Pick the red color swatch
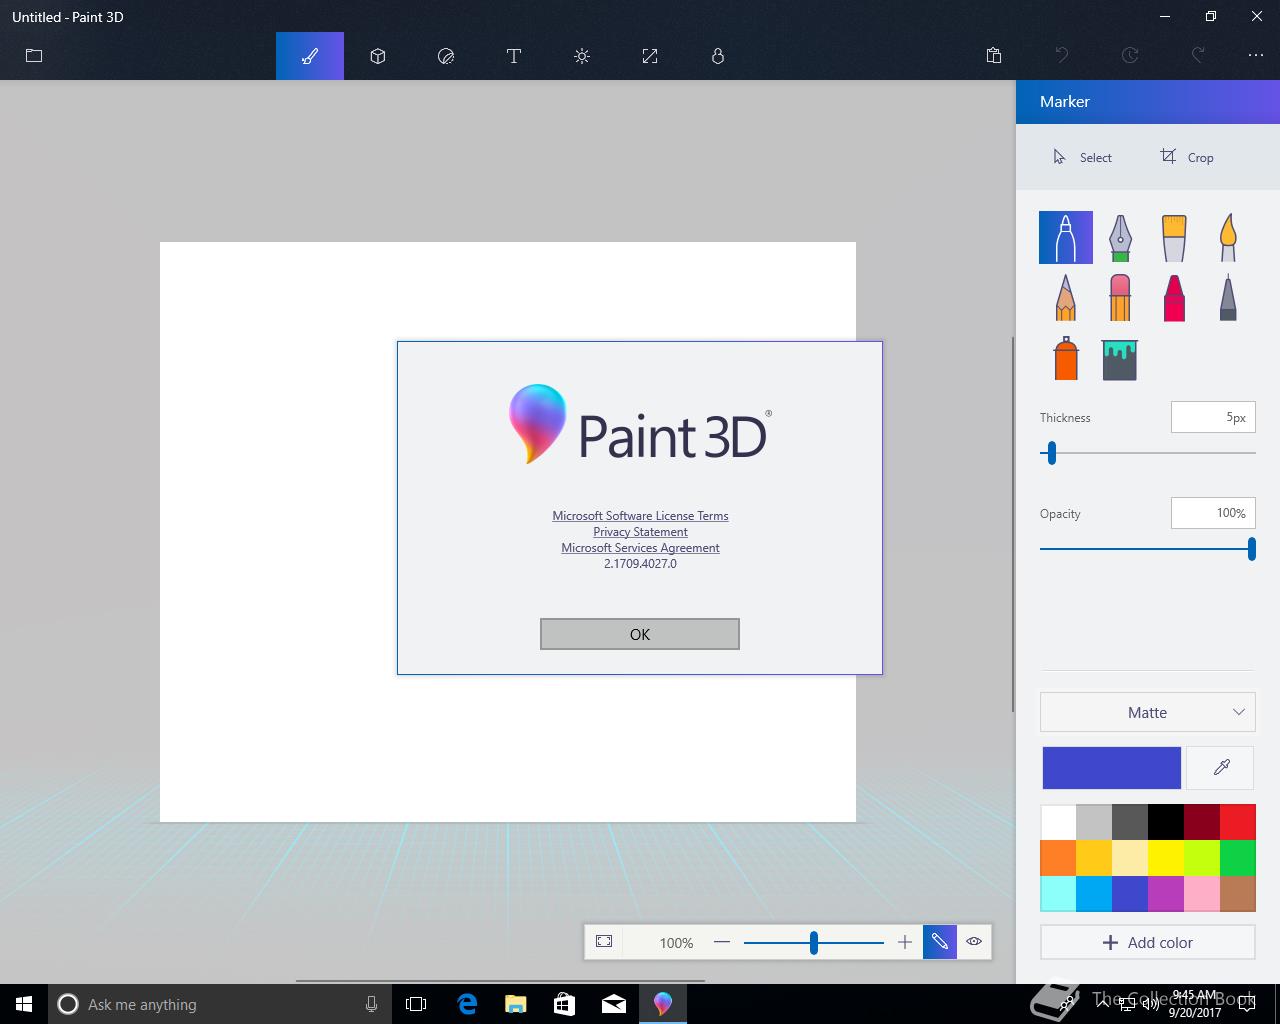The width and height of the screenshot is (1280, 1024). [x=1238, y=822]
